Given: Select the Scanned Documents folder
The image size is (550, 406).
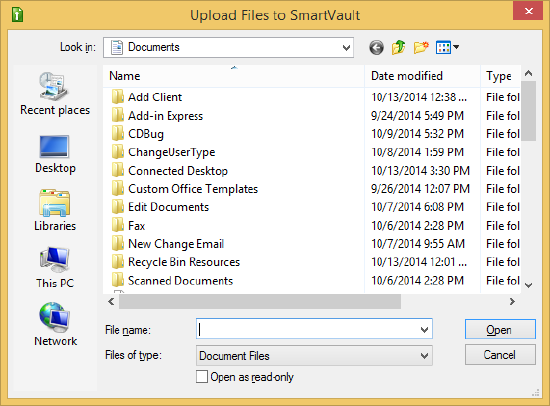Looking at the screenshot, I should [172, 281].
